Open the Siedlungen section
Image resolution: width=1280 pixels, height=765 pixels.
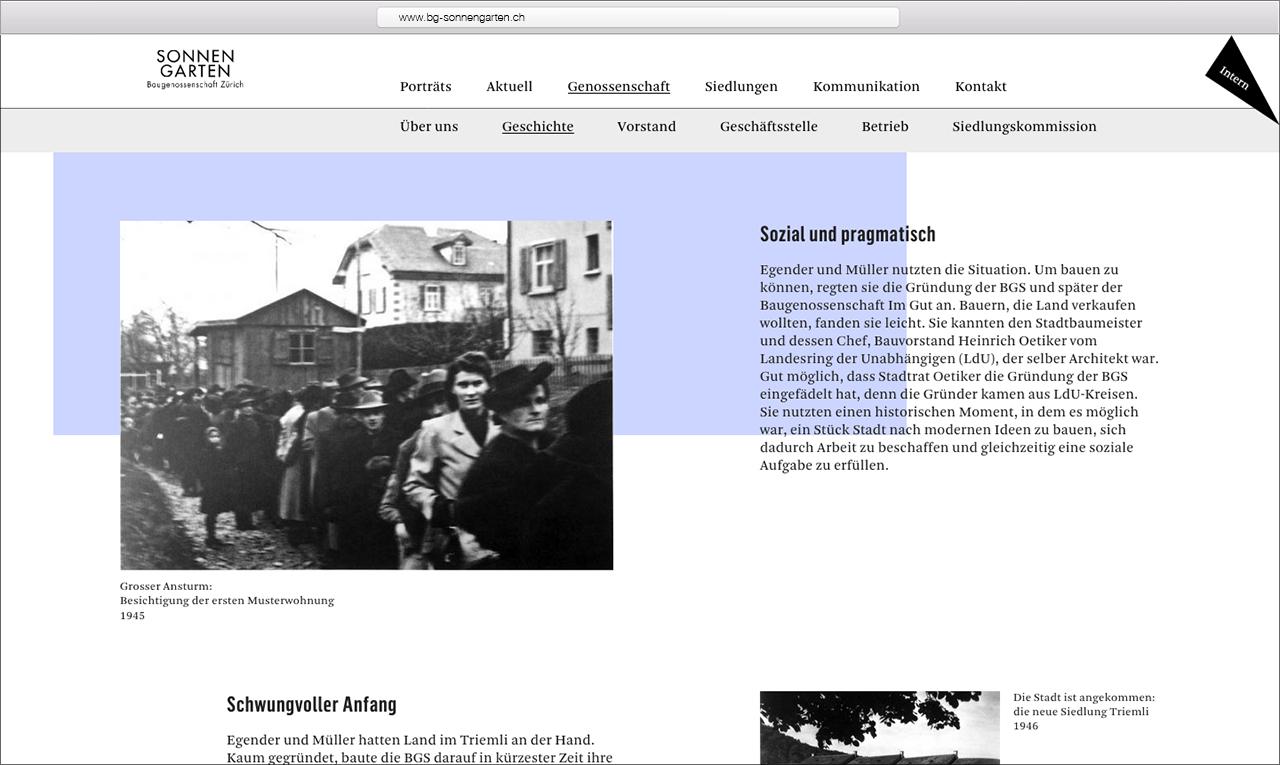[740, 87]
